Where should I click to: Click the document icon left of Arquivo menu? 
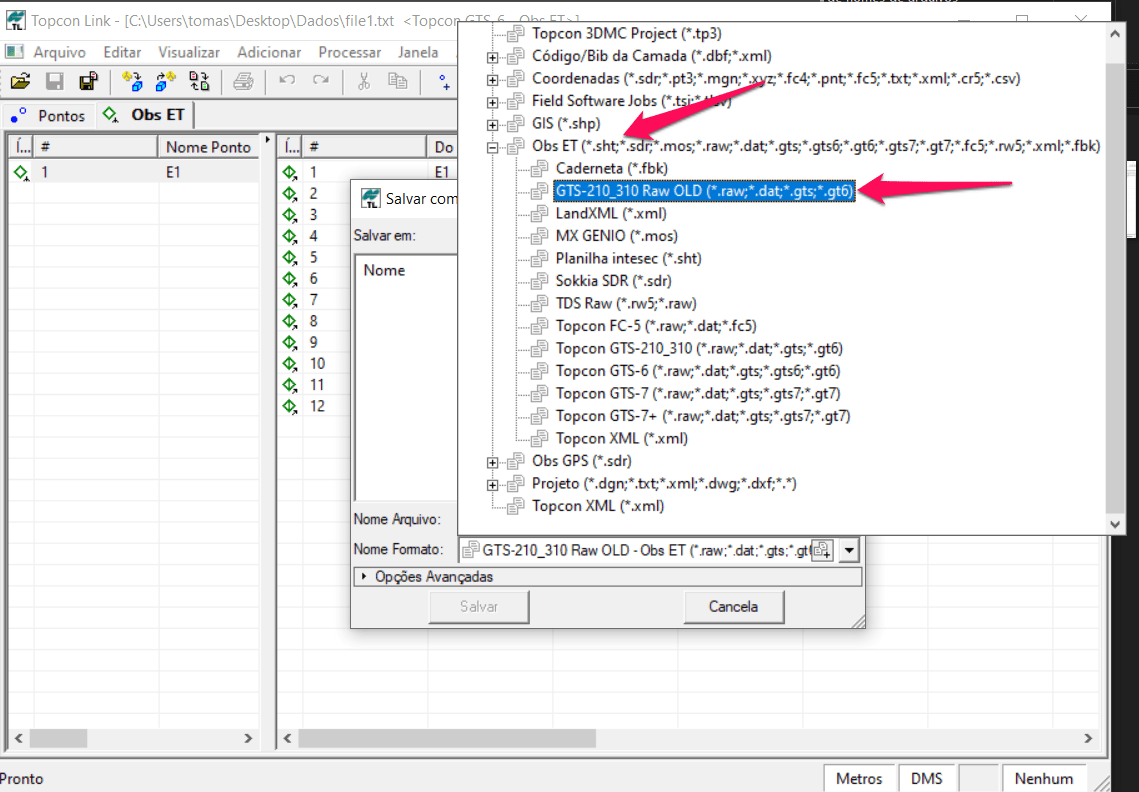tap(15, 52)
